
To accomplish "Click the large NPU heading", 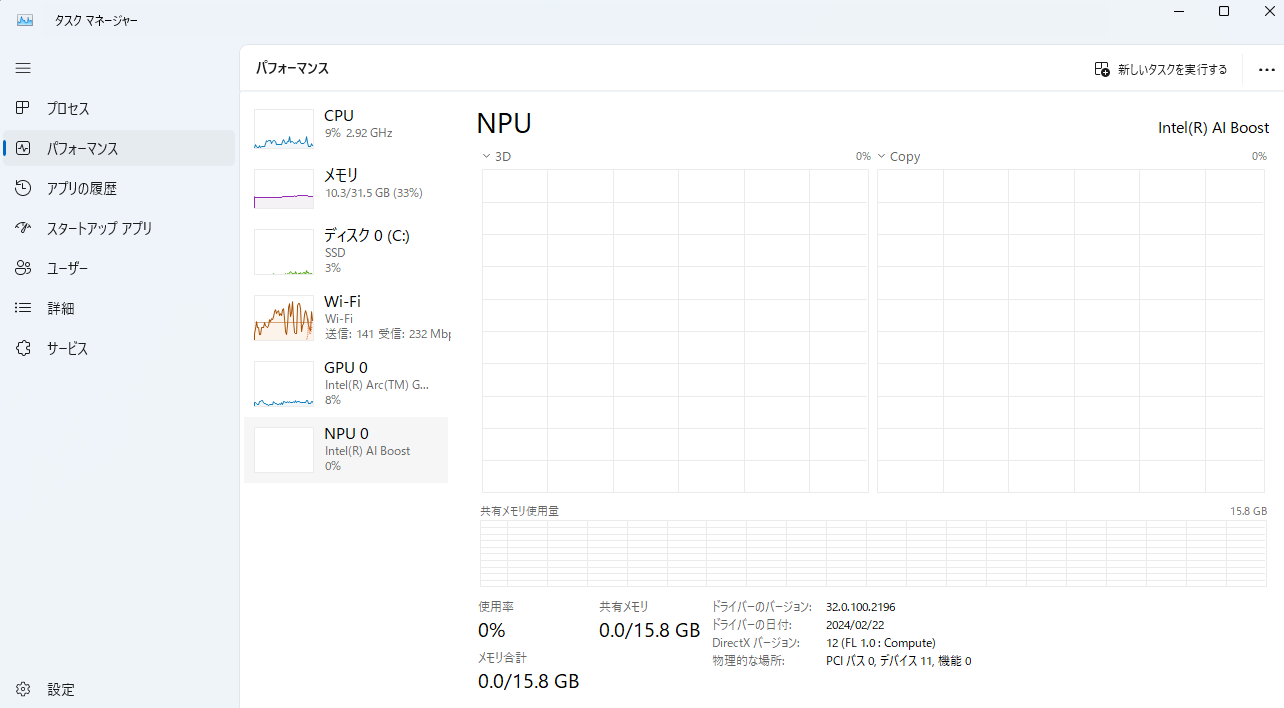I will [504, 123].
